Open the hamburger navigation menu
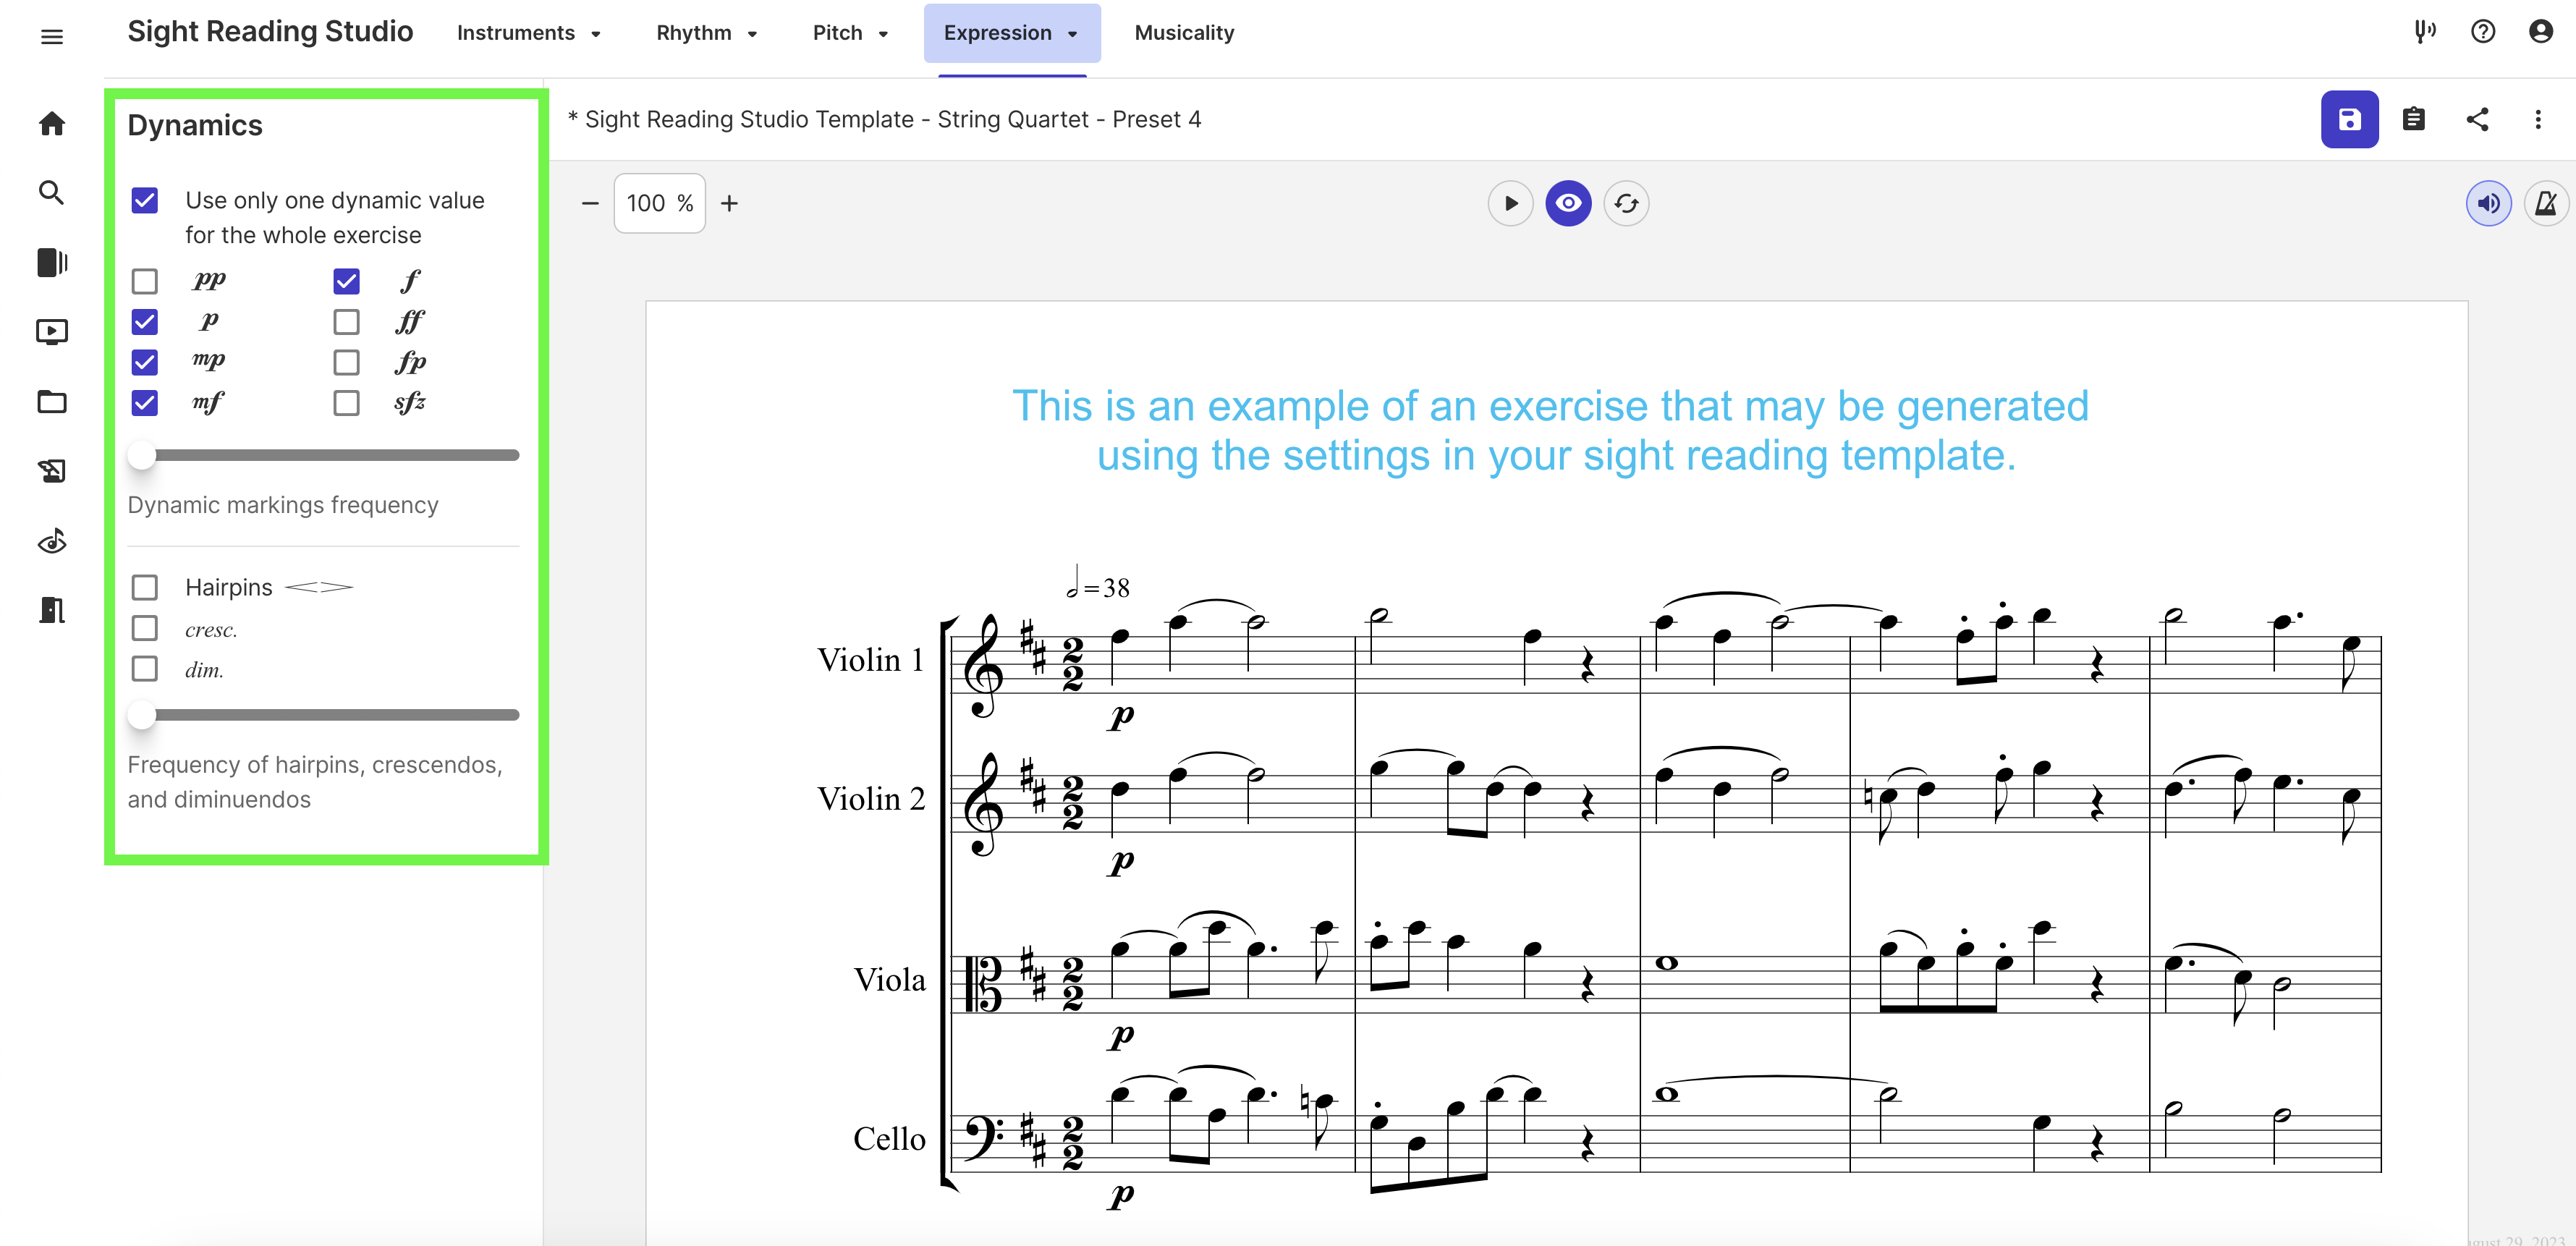The width and height of the screenshot is (2576, 1246). click(x=52, y=37)
